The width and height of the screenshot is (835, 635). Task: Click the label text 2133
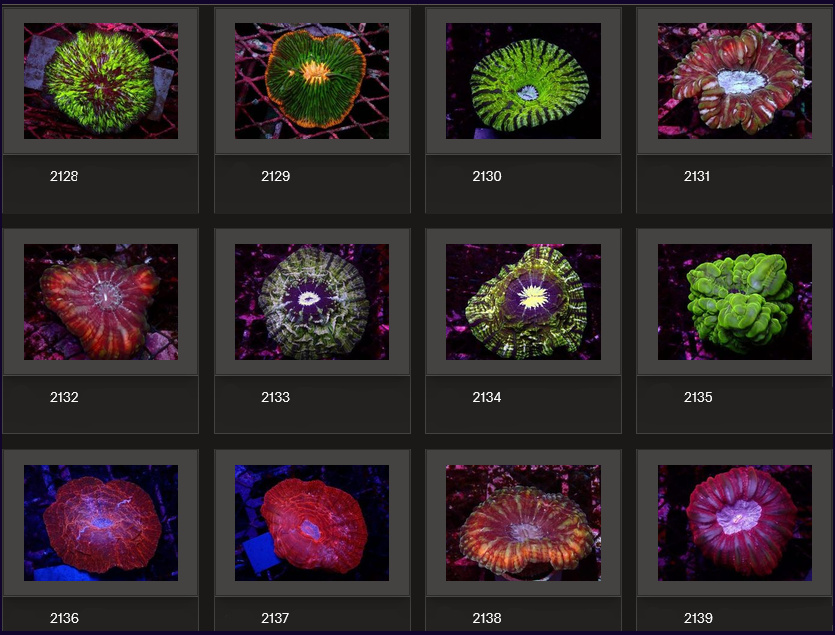(275, 397)
